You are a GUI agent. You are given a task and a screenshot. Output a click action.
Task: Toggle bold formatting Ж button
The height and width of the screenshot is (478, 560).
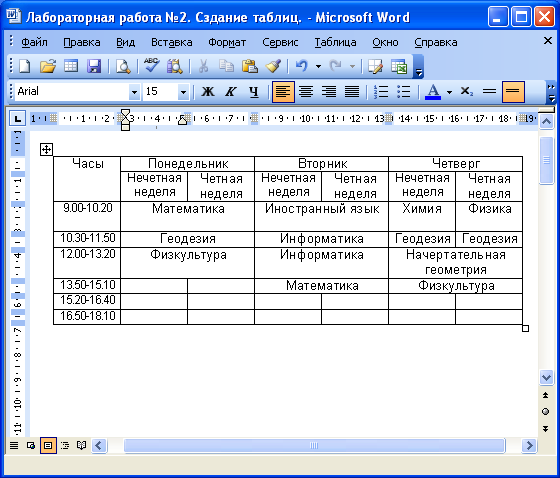(x=208, y=92)
